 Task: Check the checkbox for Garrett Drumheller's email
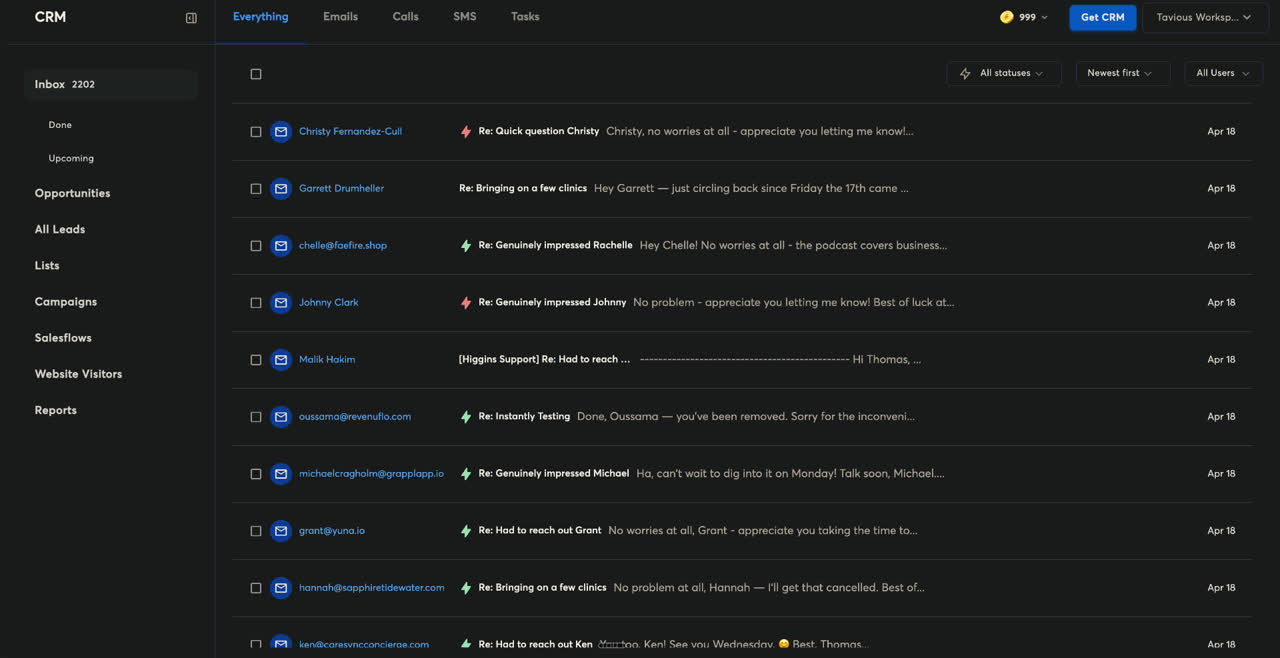[x=255, y=188]
